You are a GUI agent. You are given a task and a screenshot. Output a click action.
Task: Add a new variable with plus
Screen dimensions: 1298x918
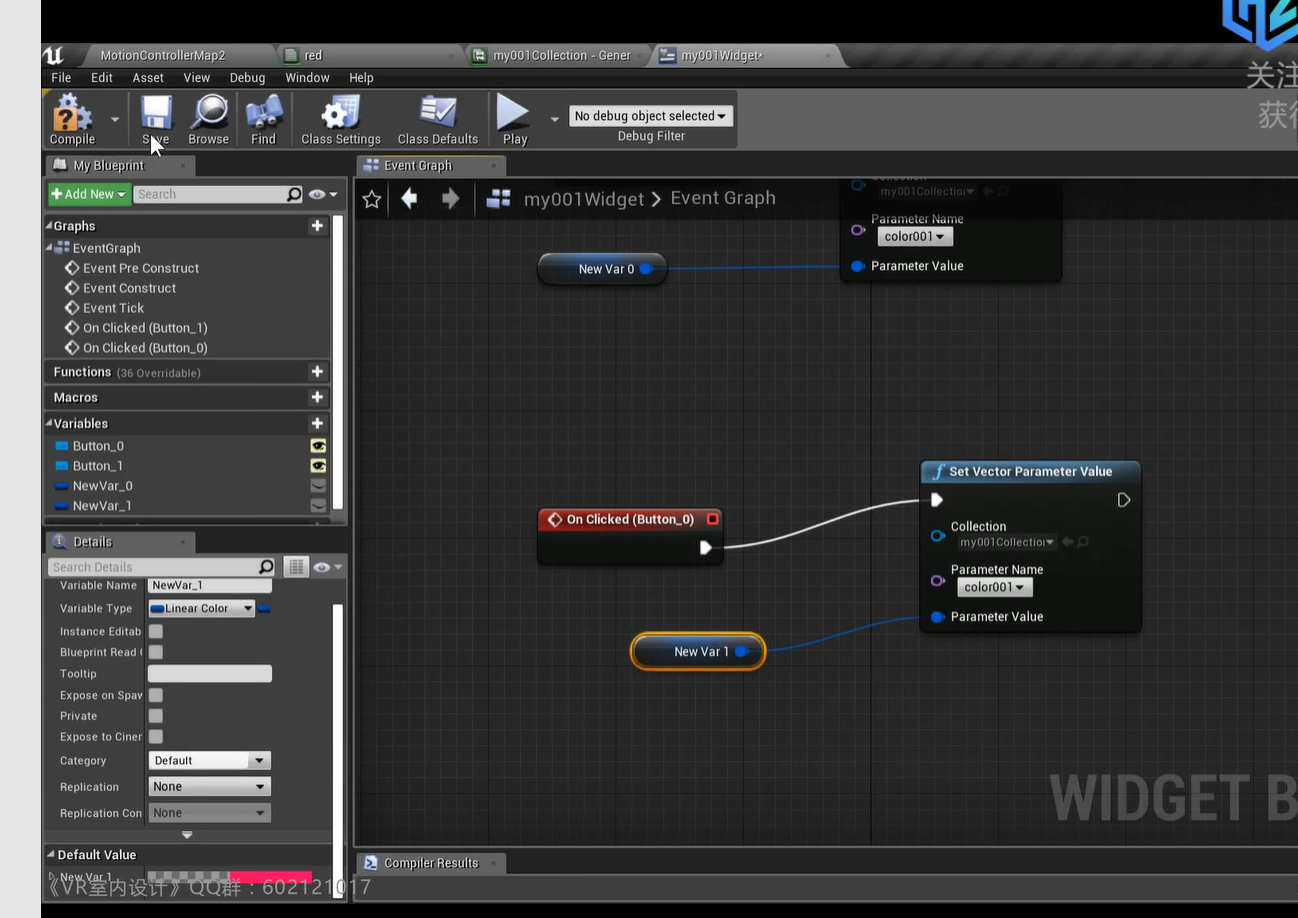[317, 423]
